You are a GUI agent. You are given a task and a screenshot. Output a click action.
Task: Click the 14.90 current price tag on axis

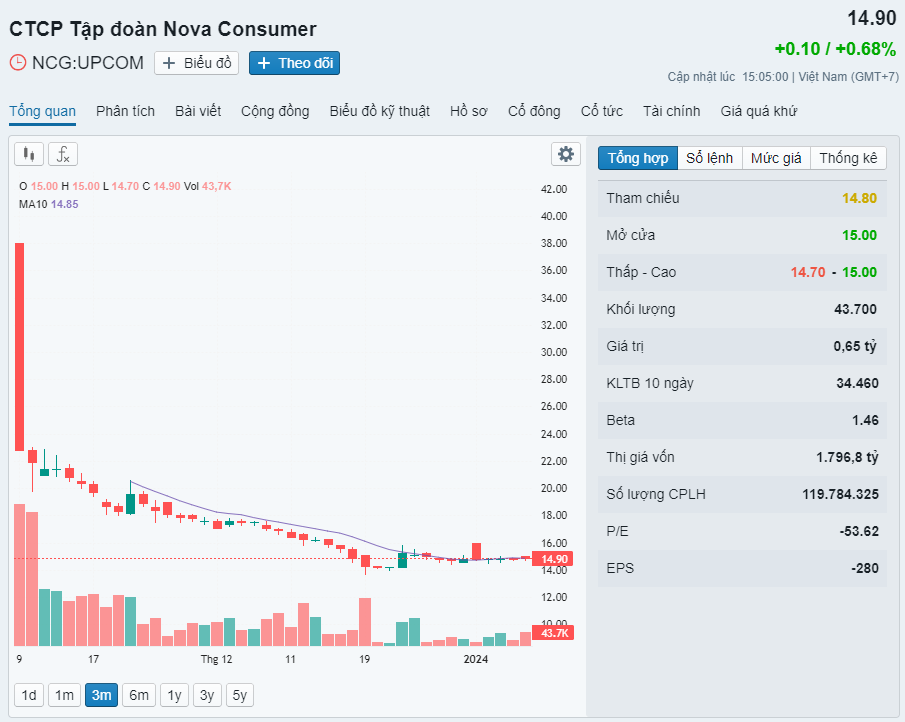[553, 559]
